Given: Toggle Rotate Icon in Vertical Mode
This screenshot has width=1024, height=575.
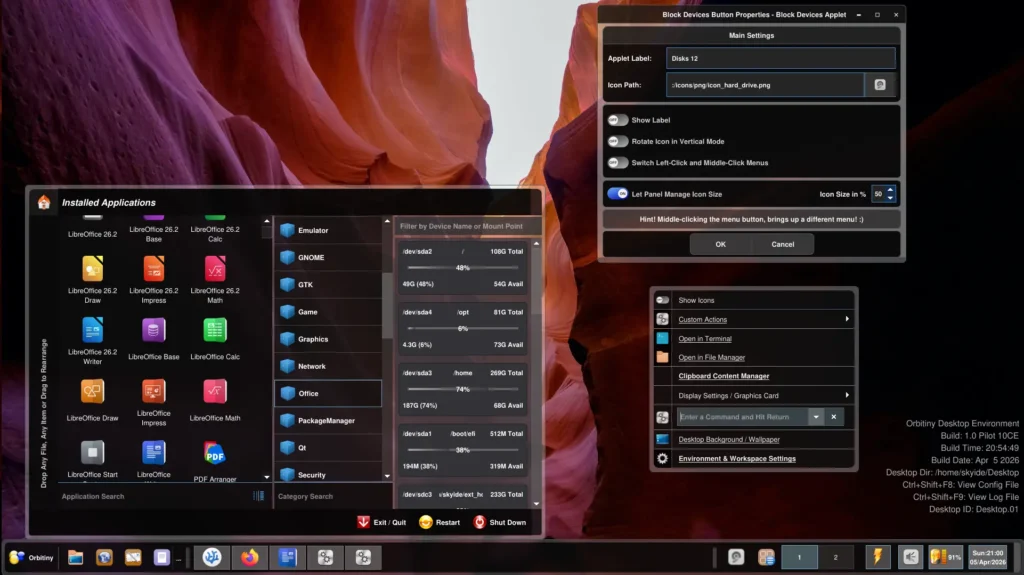Looking at the screenshot, I should coord(618,141).
